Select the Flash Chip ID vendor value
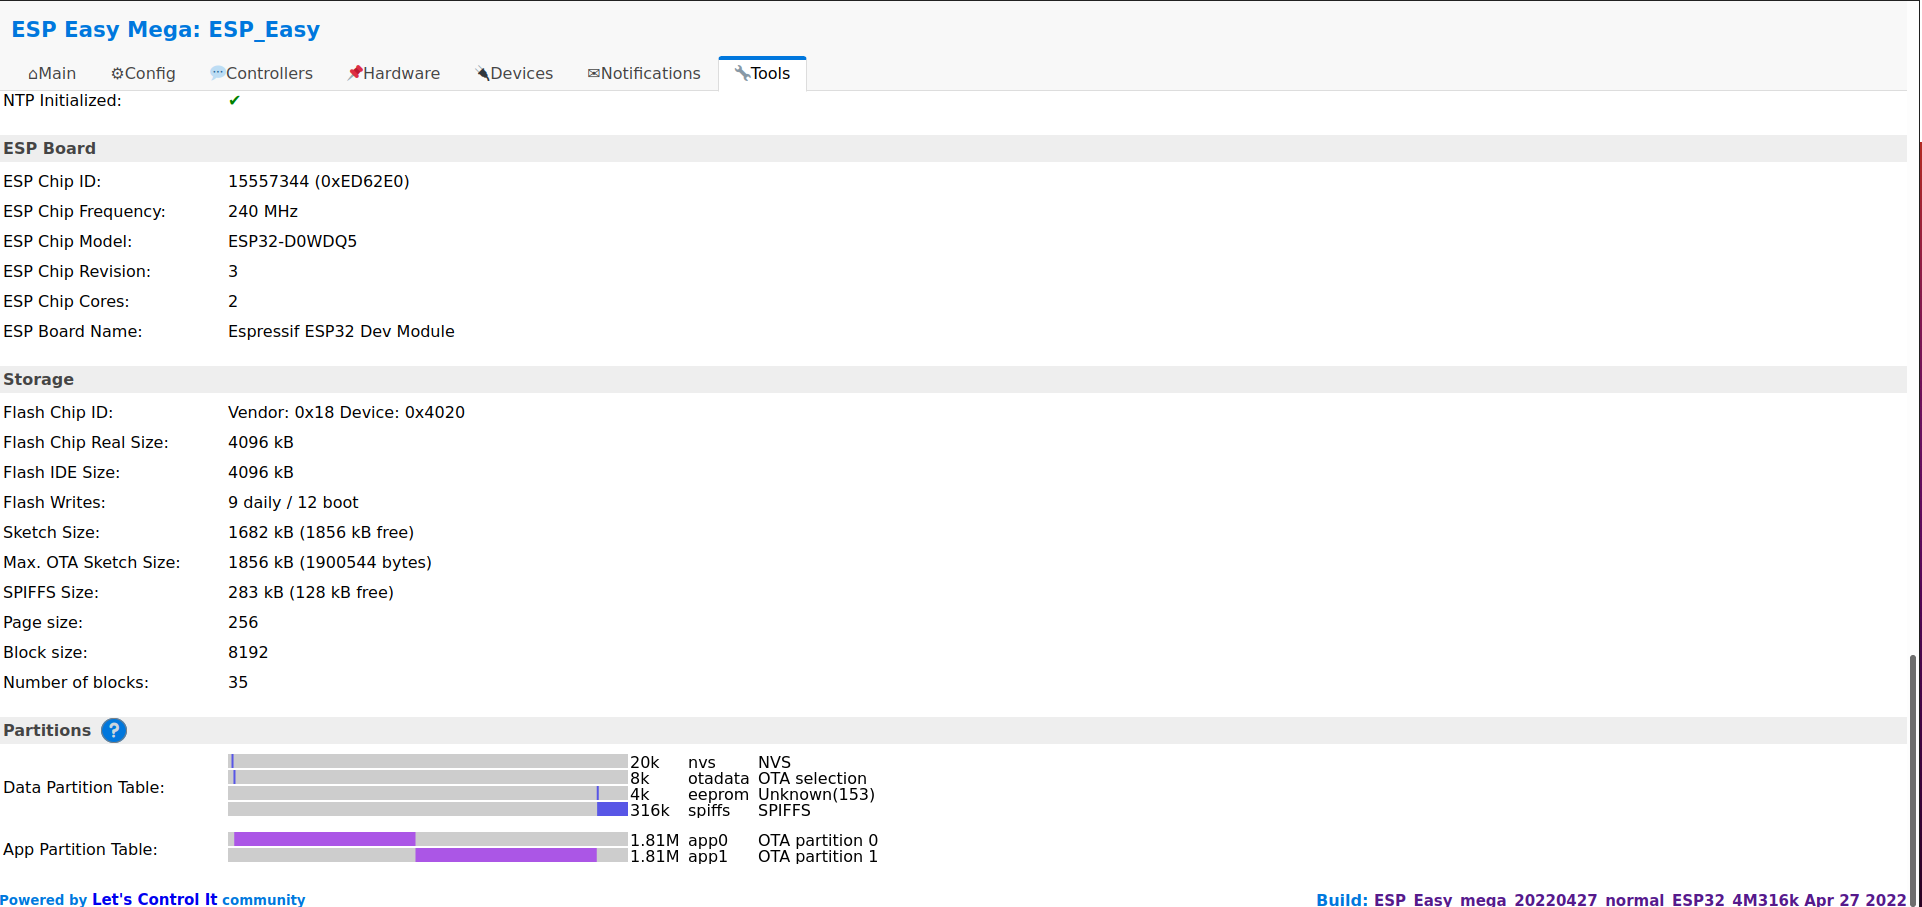 (x=346, y=413)
